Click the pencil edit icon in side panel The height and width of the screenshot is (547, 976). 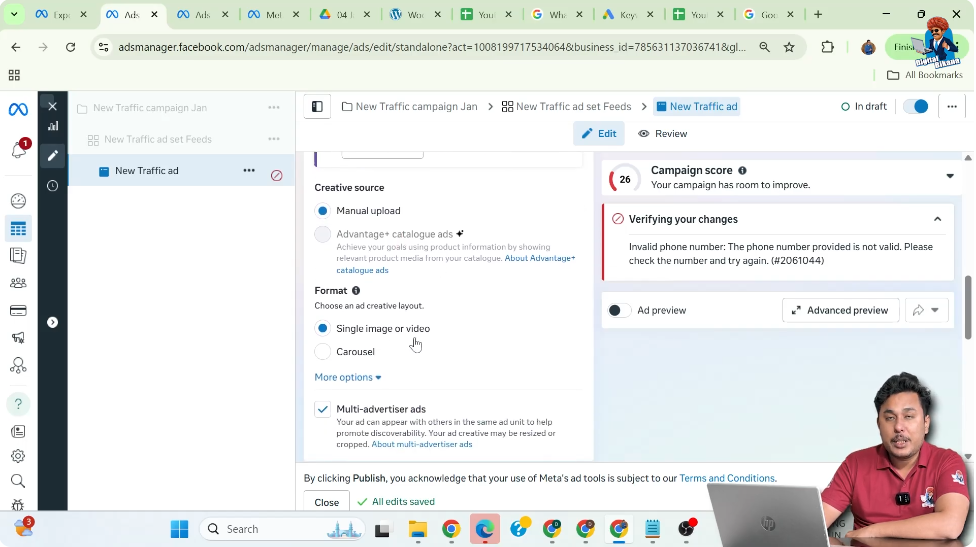(53, 156)
